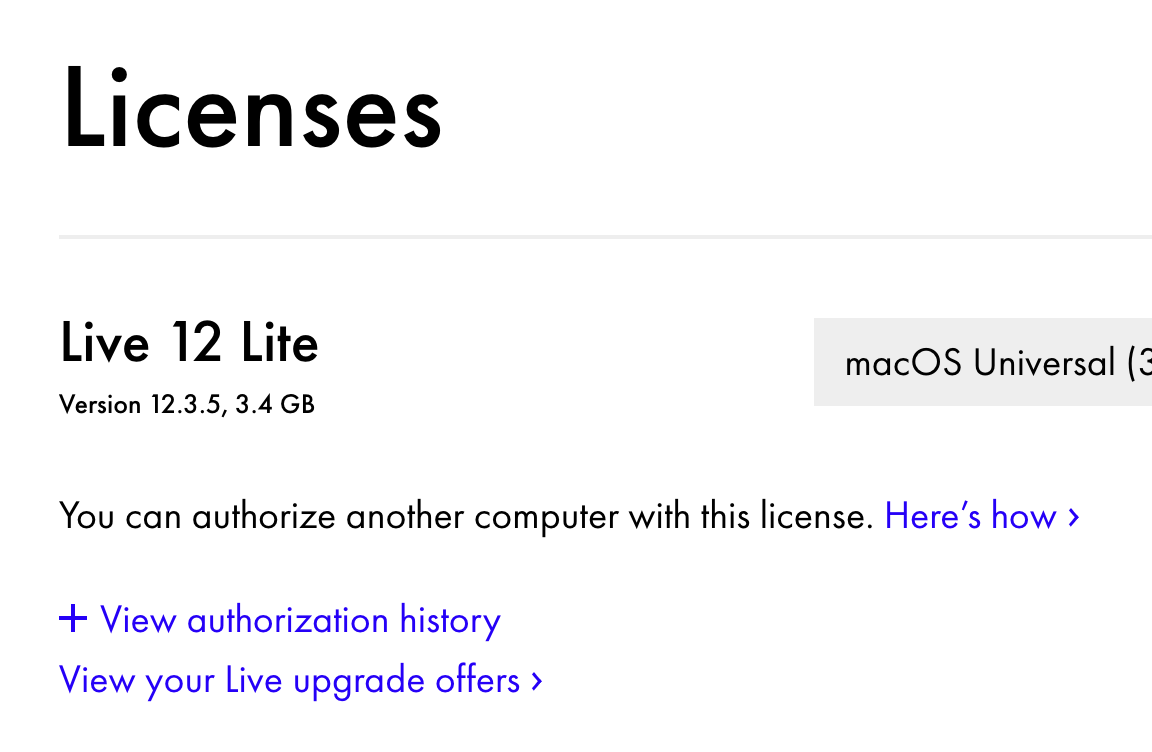Click the word history in the authorization expander
This screenshot has height=752, width=1152.
pyautogui.click(x=450, y=620)
